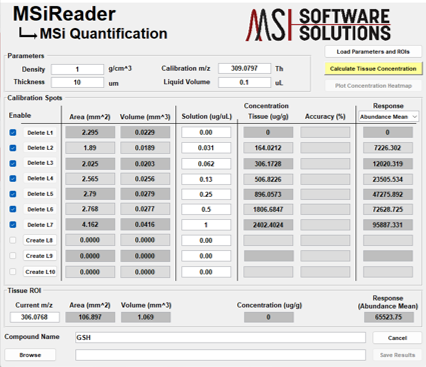This screenshot has height=367, width=426.
Task: Click Tissue ROI response value 65523.75
Action: [x=389, y=317]
